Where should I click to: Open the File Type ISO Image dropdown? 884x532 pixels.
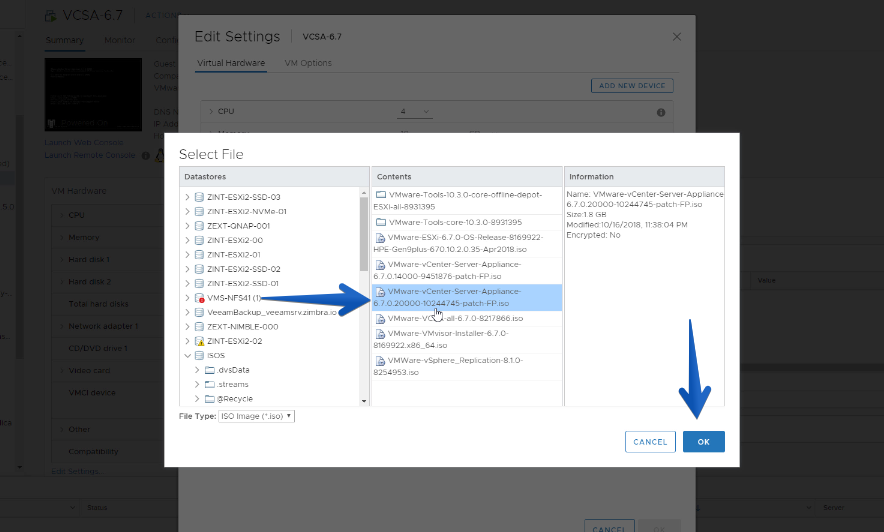257,416
